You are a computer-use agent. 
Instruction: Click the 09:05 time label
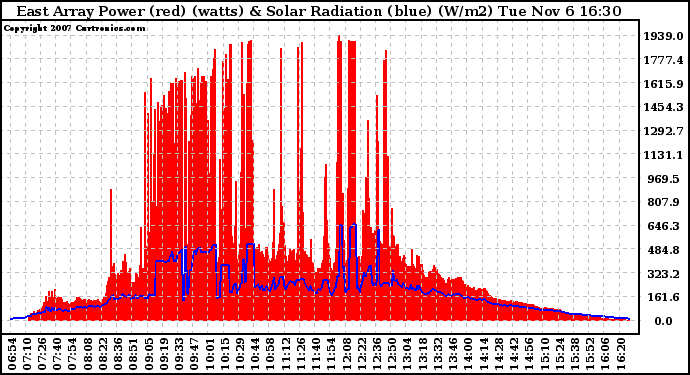pyautogui.click(x=149, y=354)
